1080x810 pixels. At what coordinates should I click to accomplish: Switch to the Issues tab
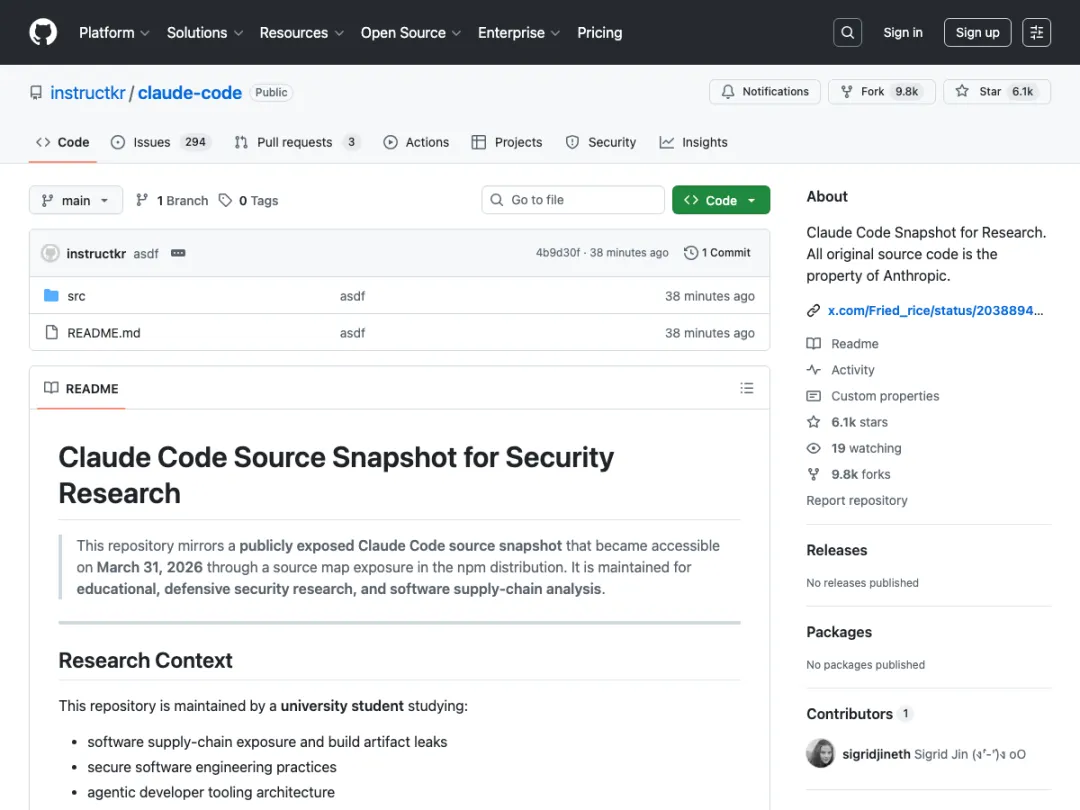(x=151, y=142)
